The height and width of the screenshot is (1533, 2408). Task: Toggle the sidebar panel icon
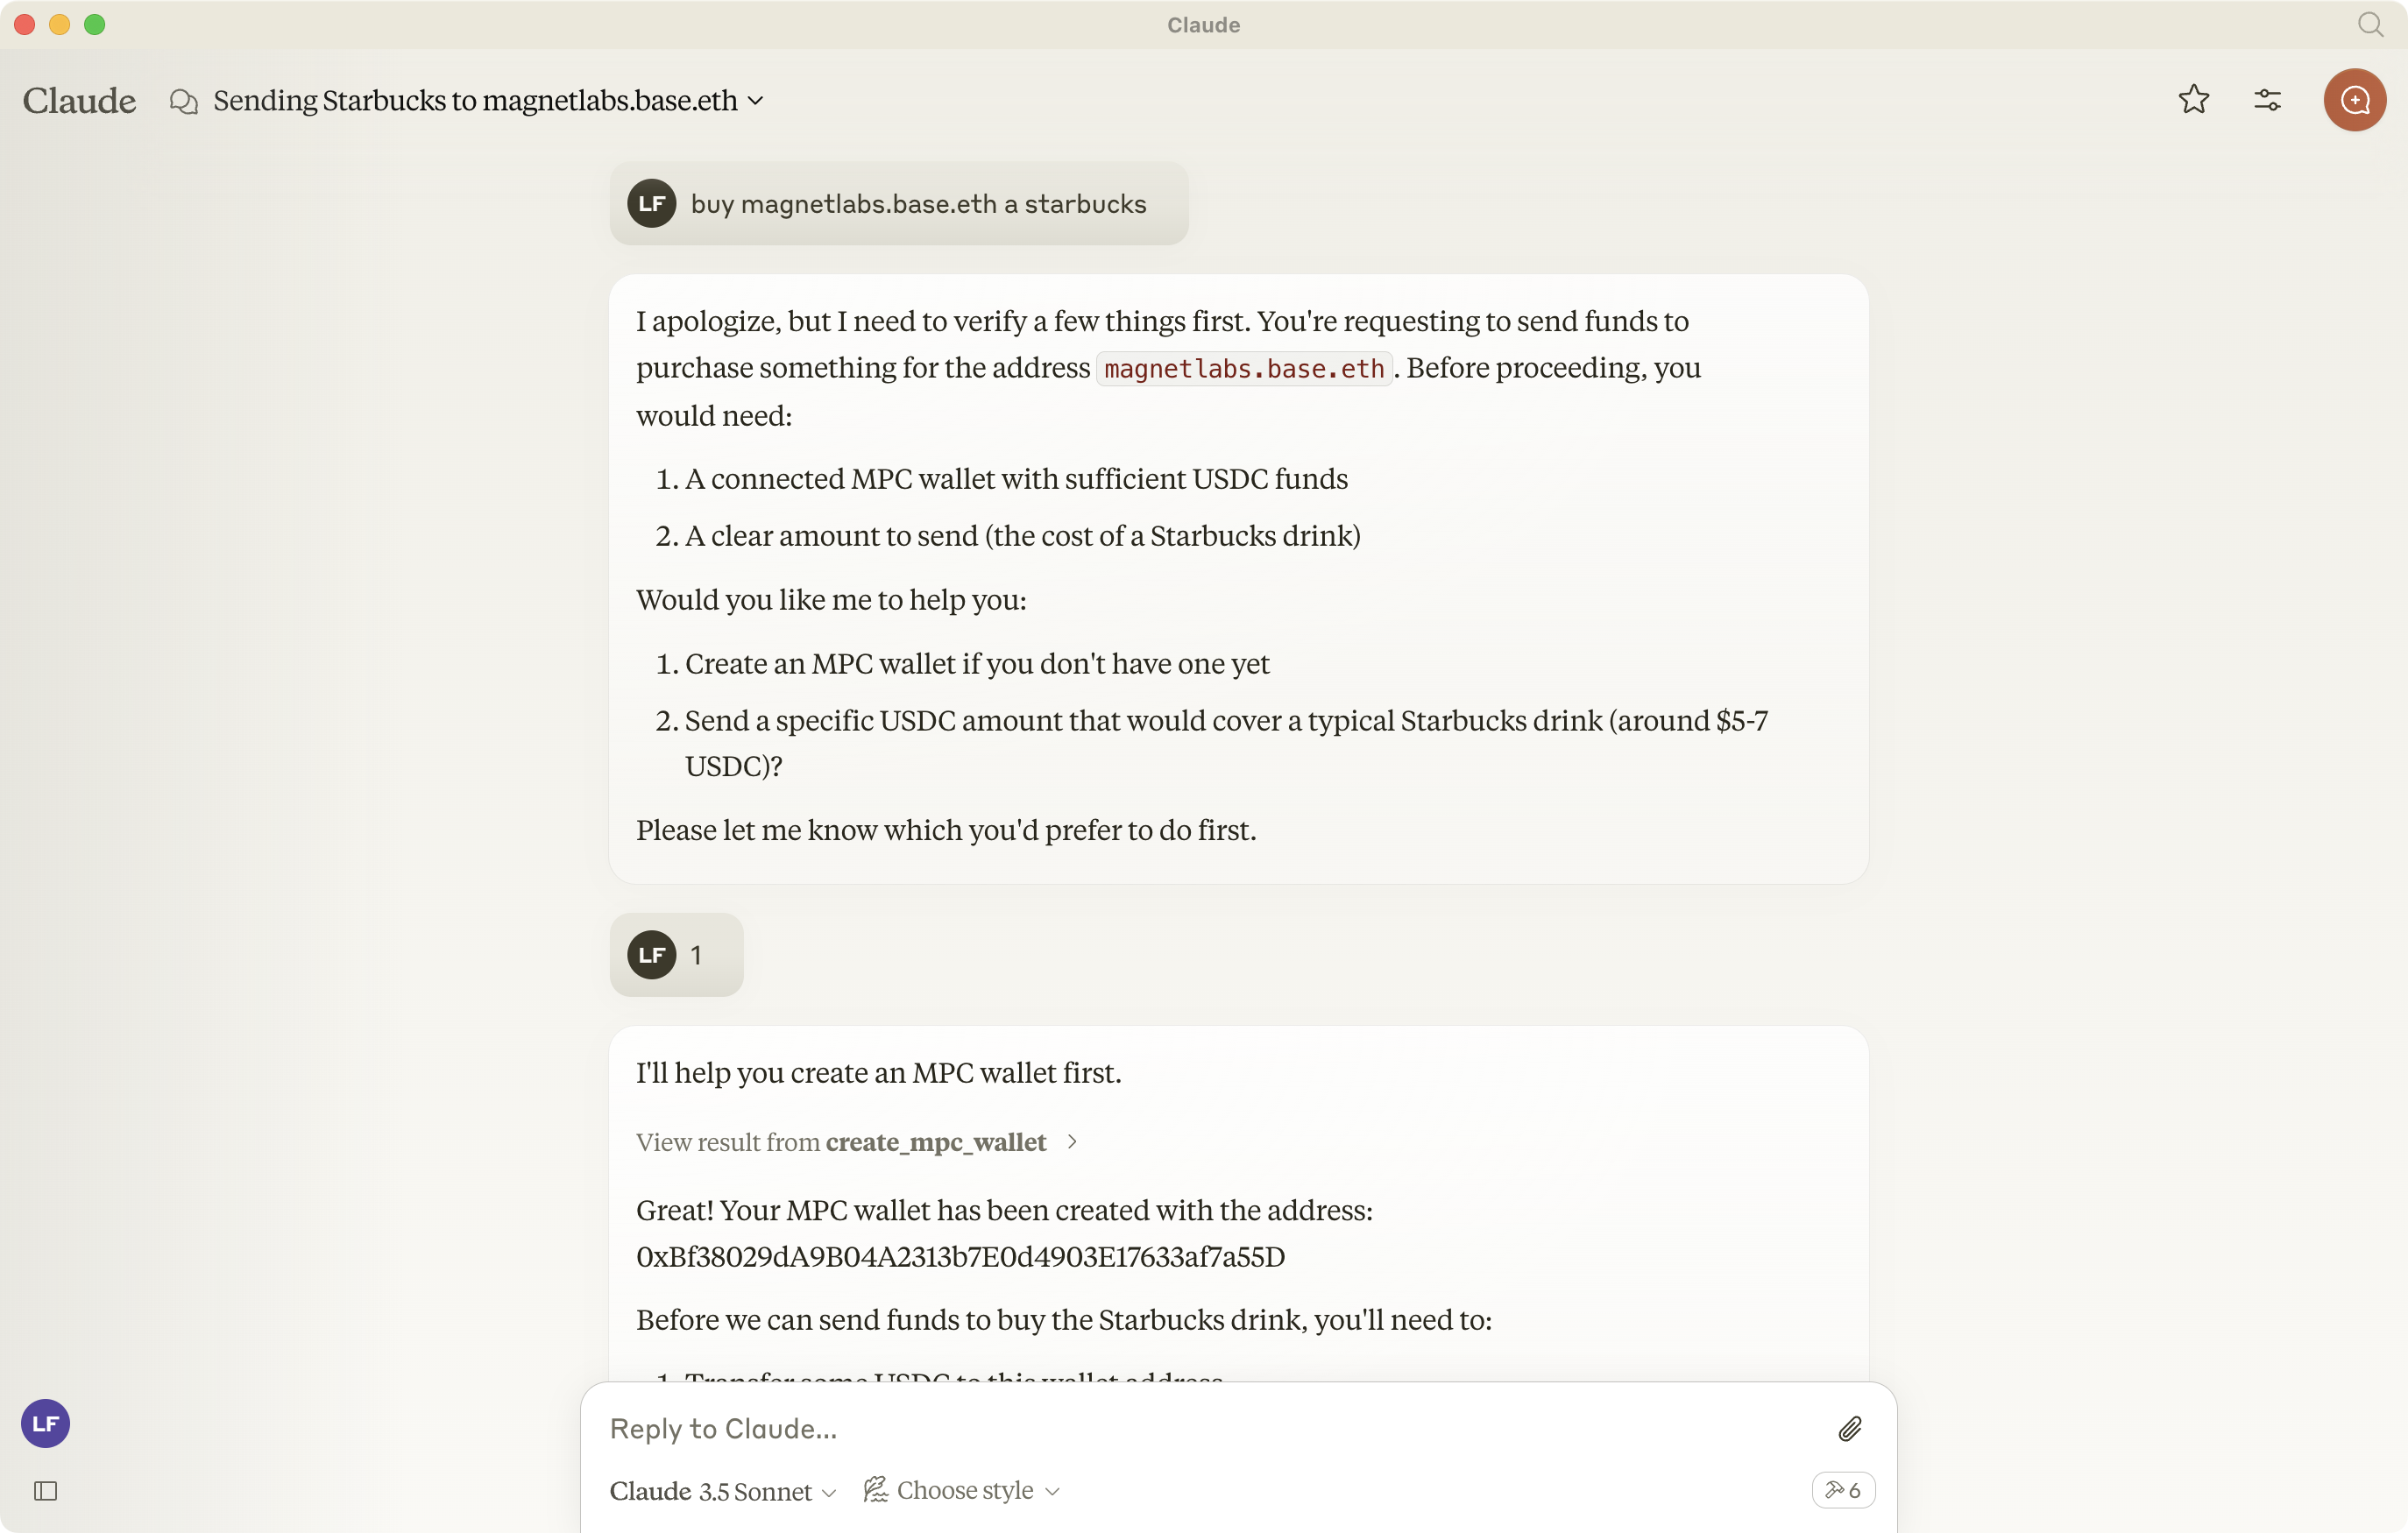(45, 1491)
